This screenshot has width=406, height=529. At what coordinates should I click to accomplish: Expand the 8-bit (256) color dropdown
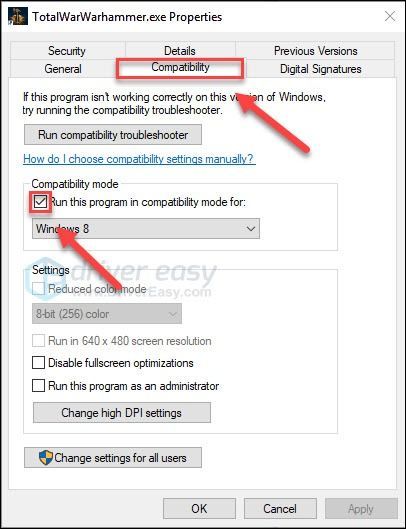click(x=107, y=314)
